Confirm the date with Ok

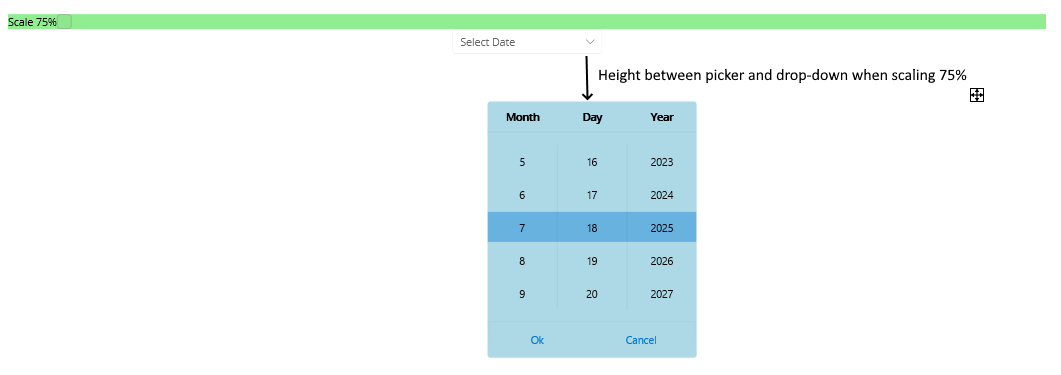(x=537, y=340)
